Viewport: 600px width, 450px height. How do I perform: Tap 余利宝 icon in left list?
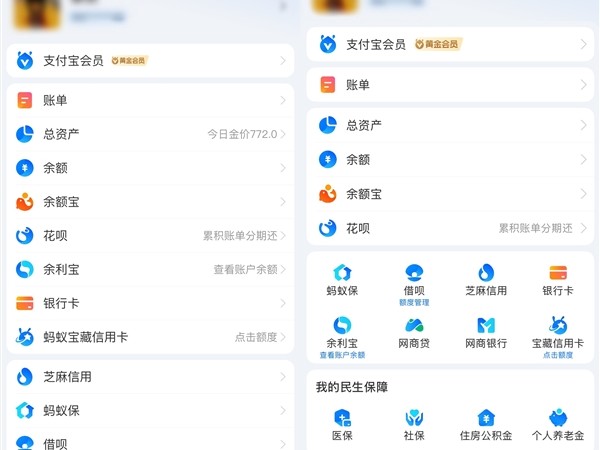[x=25, y=269]
